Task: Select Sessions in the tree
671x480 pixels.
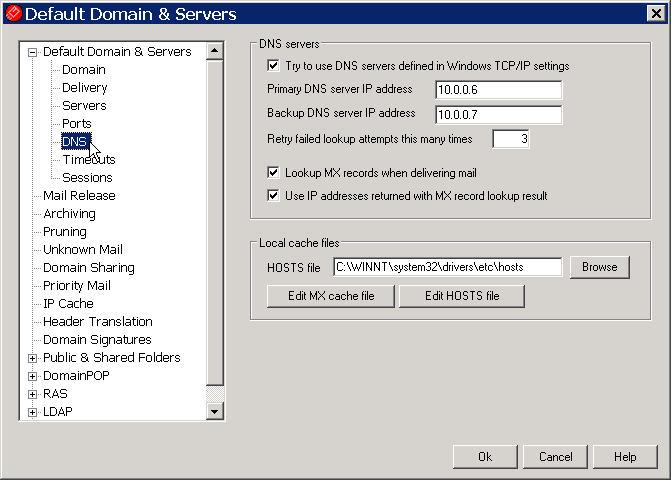Action: pyautogui.click(x=87, y=178)
